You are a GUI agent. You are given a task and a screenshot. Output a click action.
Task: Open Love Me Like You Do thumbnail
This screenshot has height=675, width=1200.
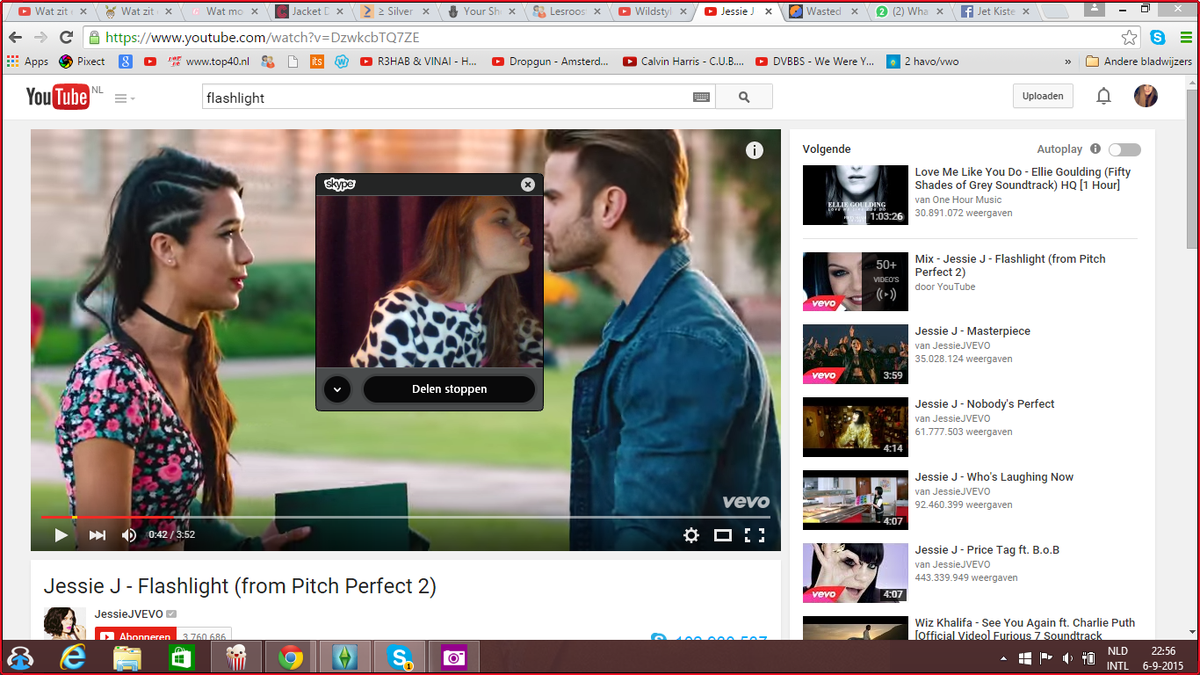tap(855, 195)
